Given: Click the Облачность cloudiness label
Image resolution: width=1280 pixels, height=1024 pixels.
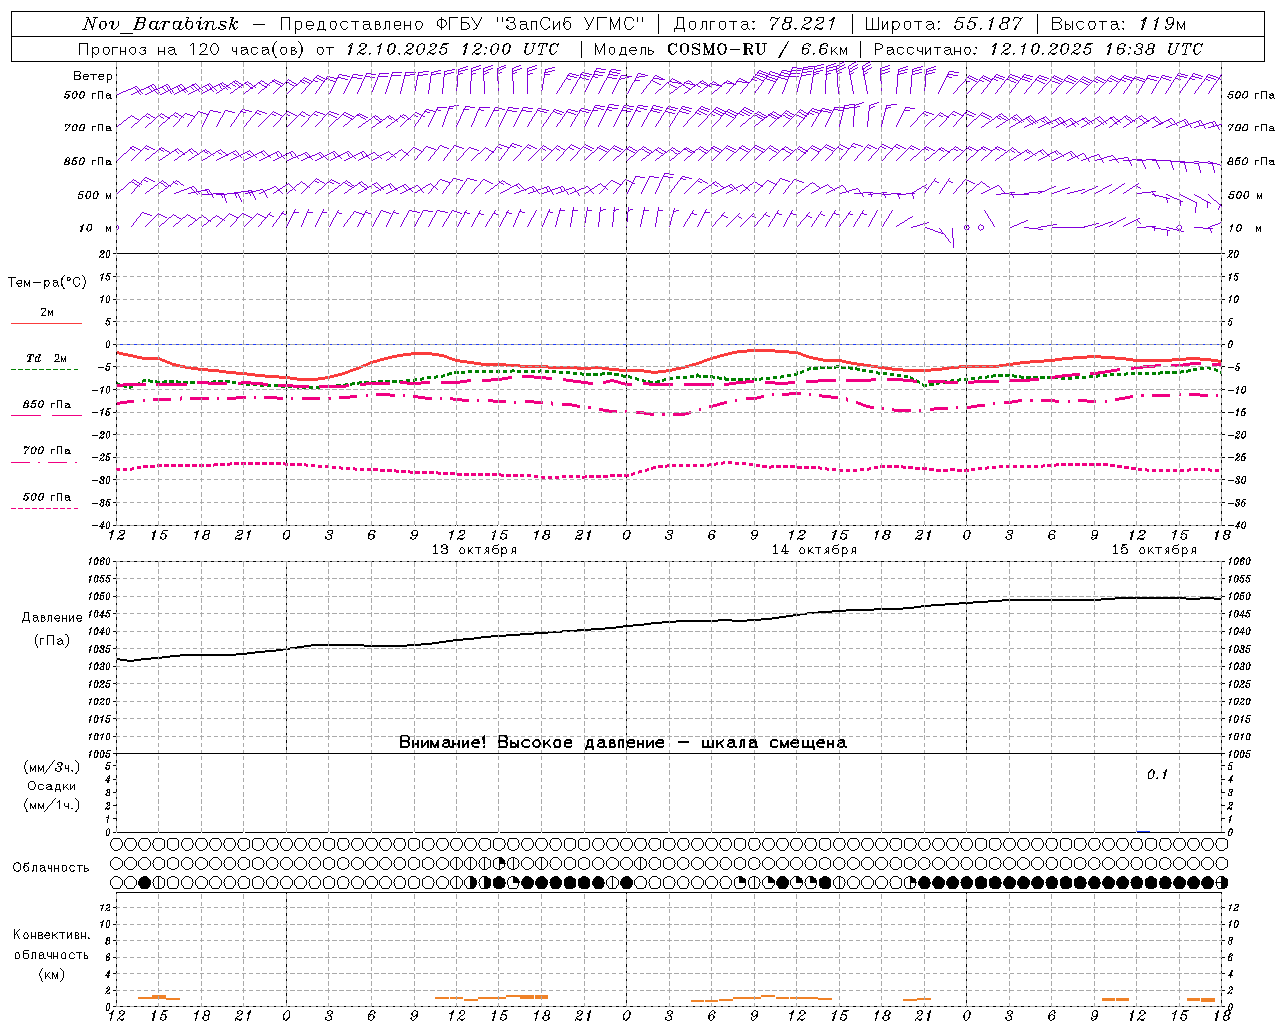Looking at the screenshot, I should tap(51, 868).
